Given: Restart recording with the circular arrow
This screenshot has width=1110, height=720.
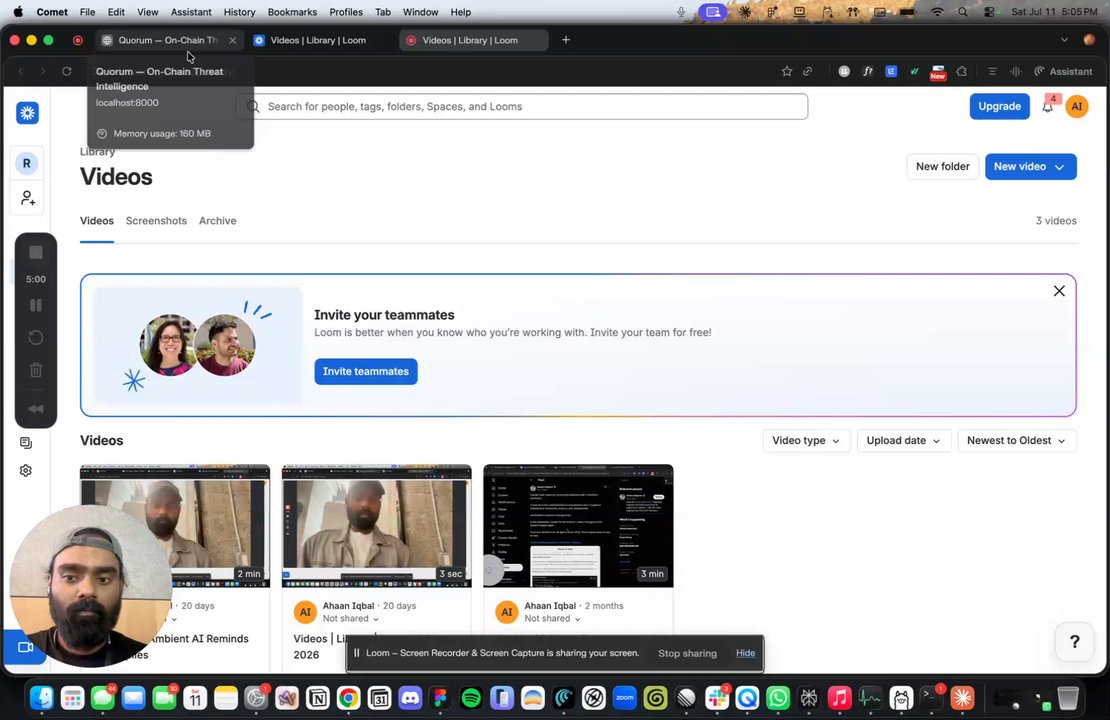Looking at the screenshot, I should tap(36, 338).
